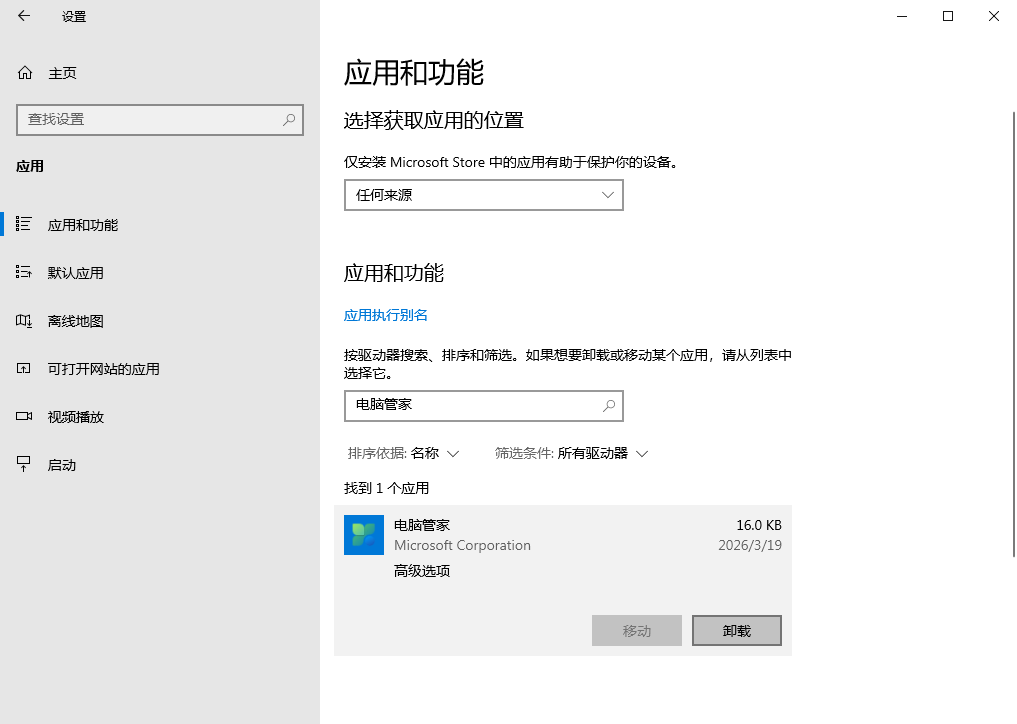Click the 查找设置 search field
This screenshot has height=724, width=1017.
click(150, 119)
